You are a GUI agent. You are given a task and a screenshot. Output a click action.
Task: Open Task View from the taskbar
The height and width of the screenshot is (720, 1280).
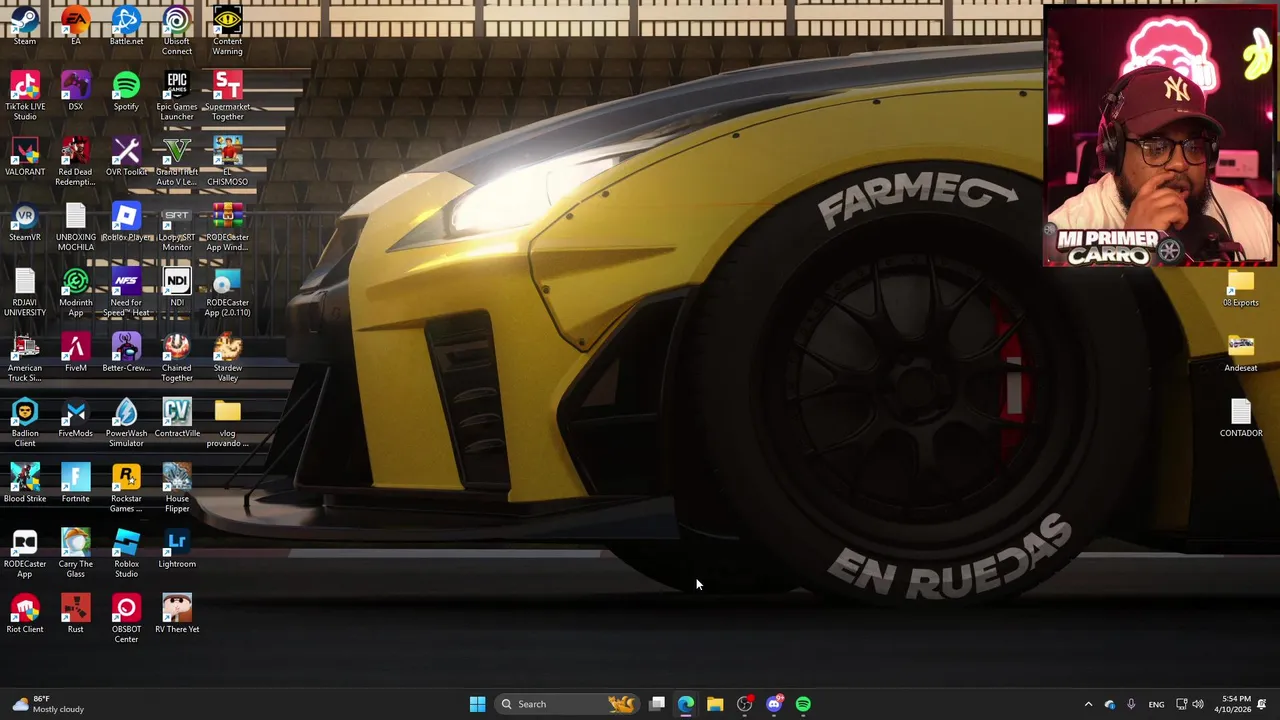coord(657,704)
